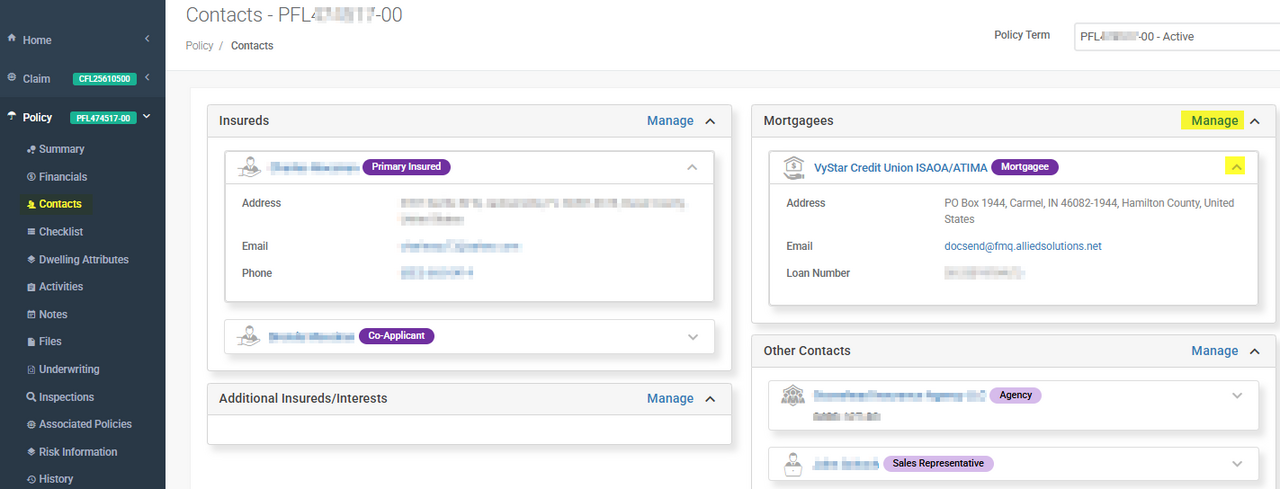Collapse the Primary Insured card
Viewport: 1280px width, 489px height.
point(692,167)
